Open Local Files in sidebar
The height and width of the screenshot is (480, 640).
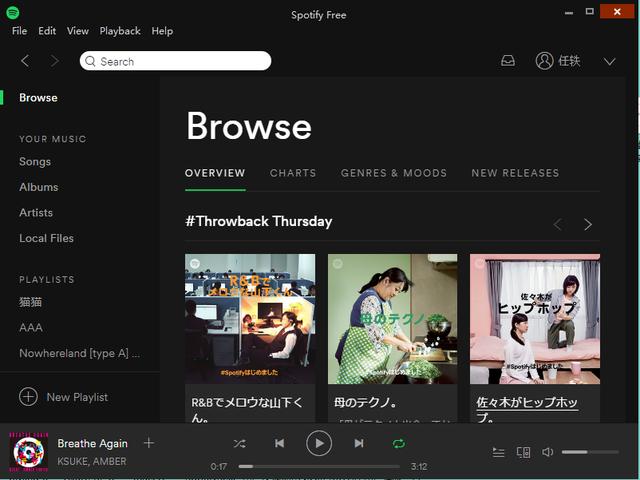(x=47, y=238)
